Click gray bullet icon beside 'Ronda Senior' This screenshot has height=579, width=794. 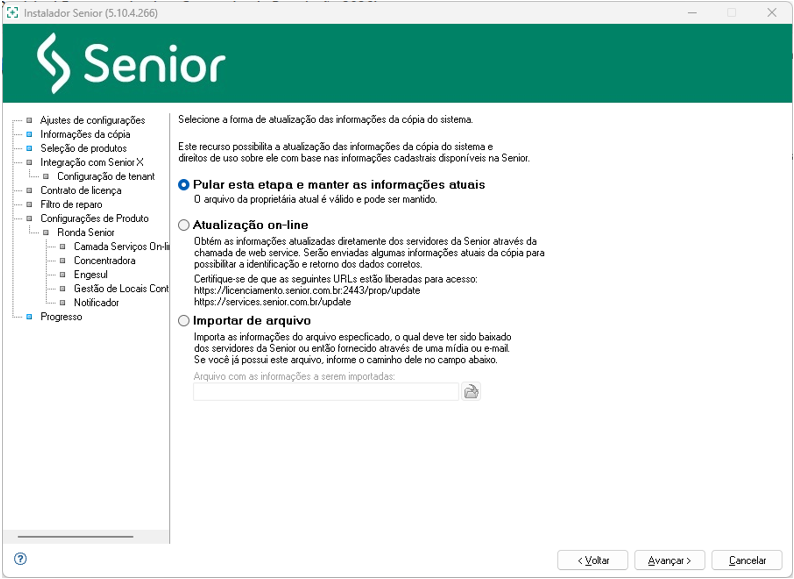click(x=46, y=233)
